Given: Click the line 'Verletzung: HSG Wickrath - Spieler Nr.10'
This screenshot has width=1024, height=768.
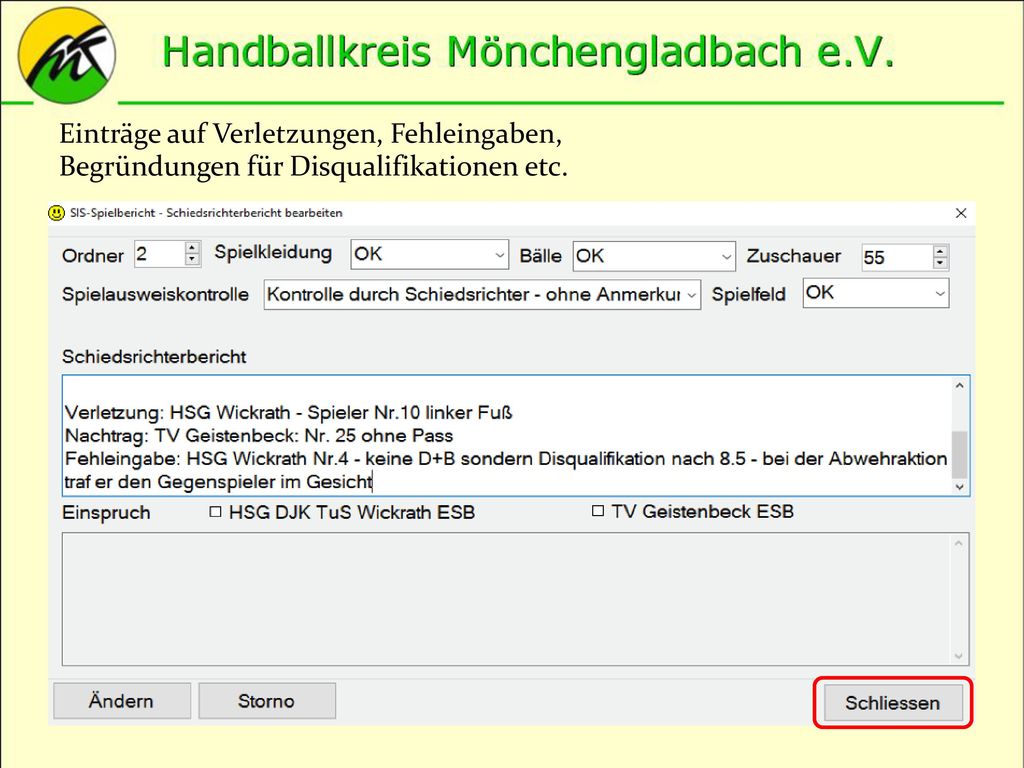Looking at the screenshot, I should pyautogui.click(x=289, y=413).
